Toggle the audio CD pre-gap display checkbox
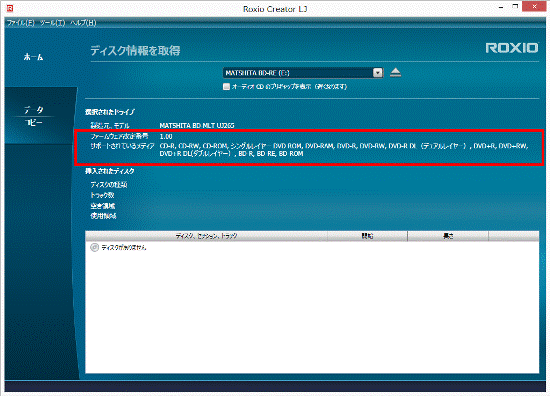 point(227,86)
